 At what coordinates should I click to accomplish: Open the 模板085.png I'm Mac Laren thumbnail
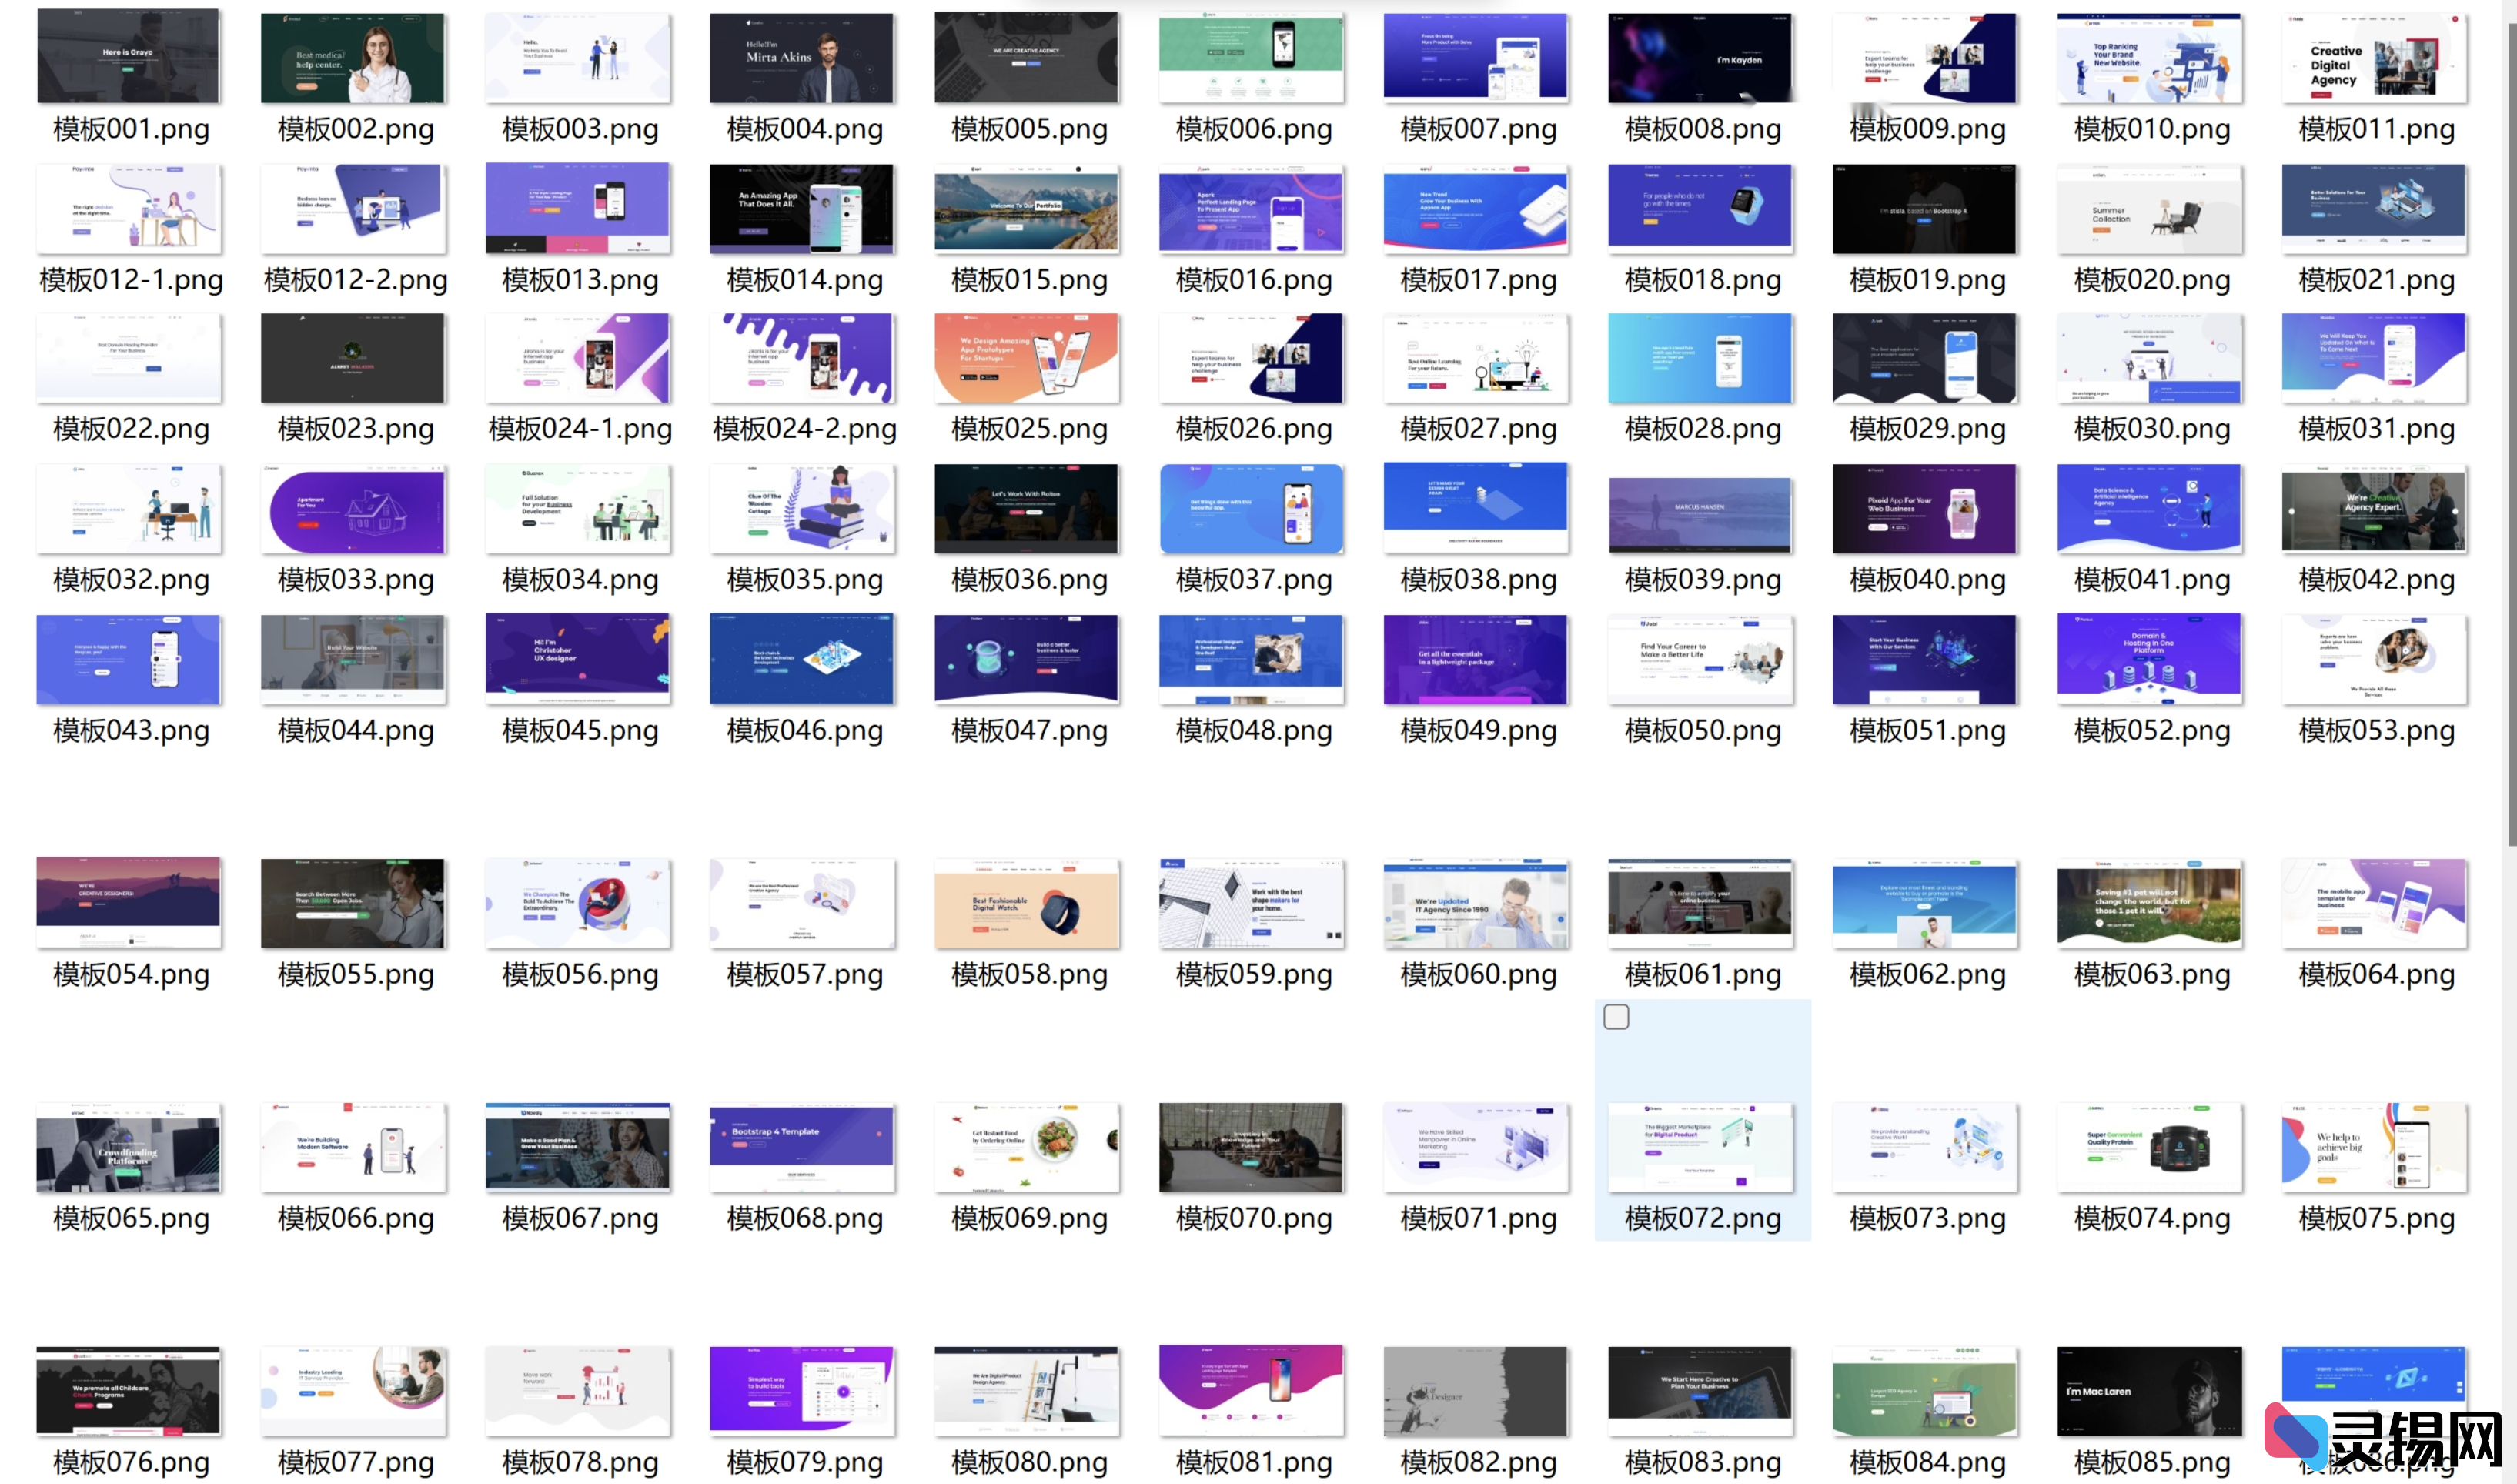tap(2149, 1391)
